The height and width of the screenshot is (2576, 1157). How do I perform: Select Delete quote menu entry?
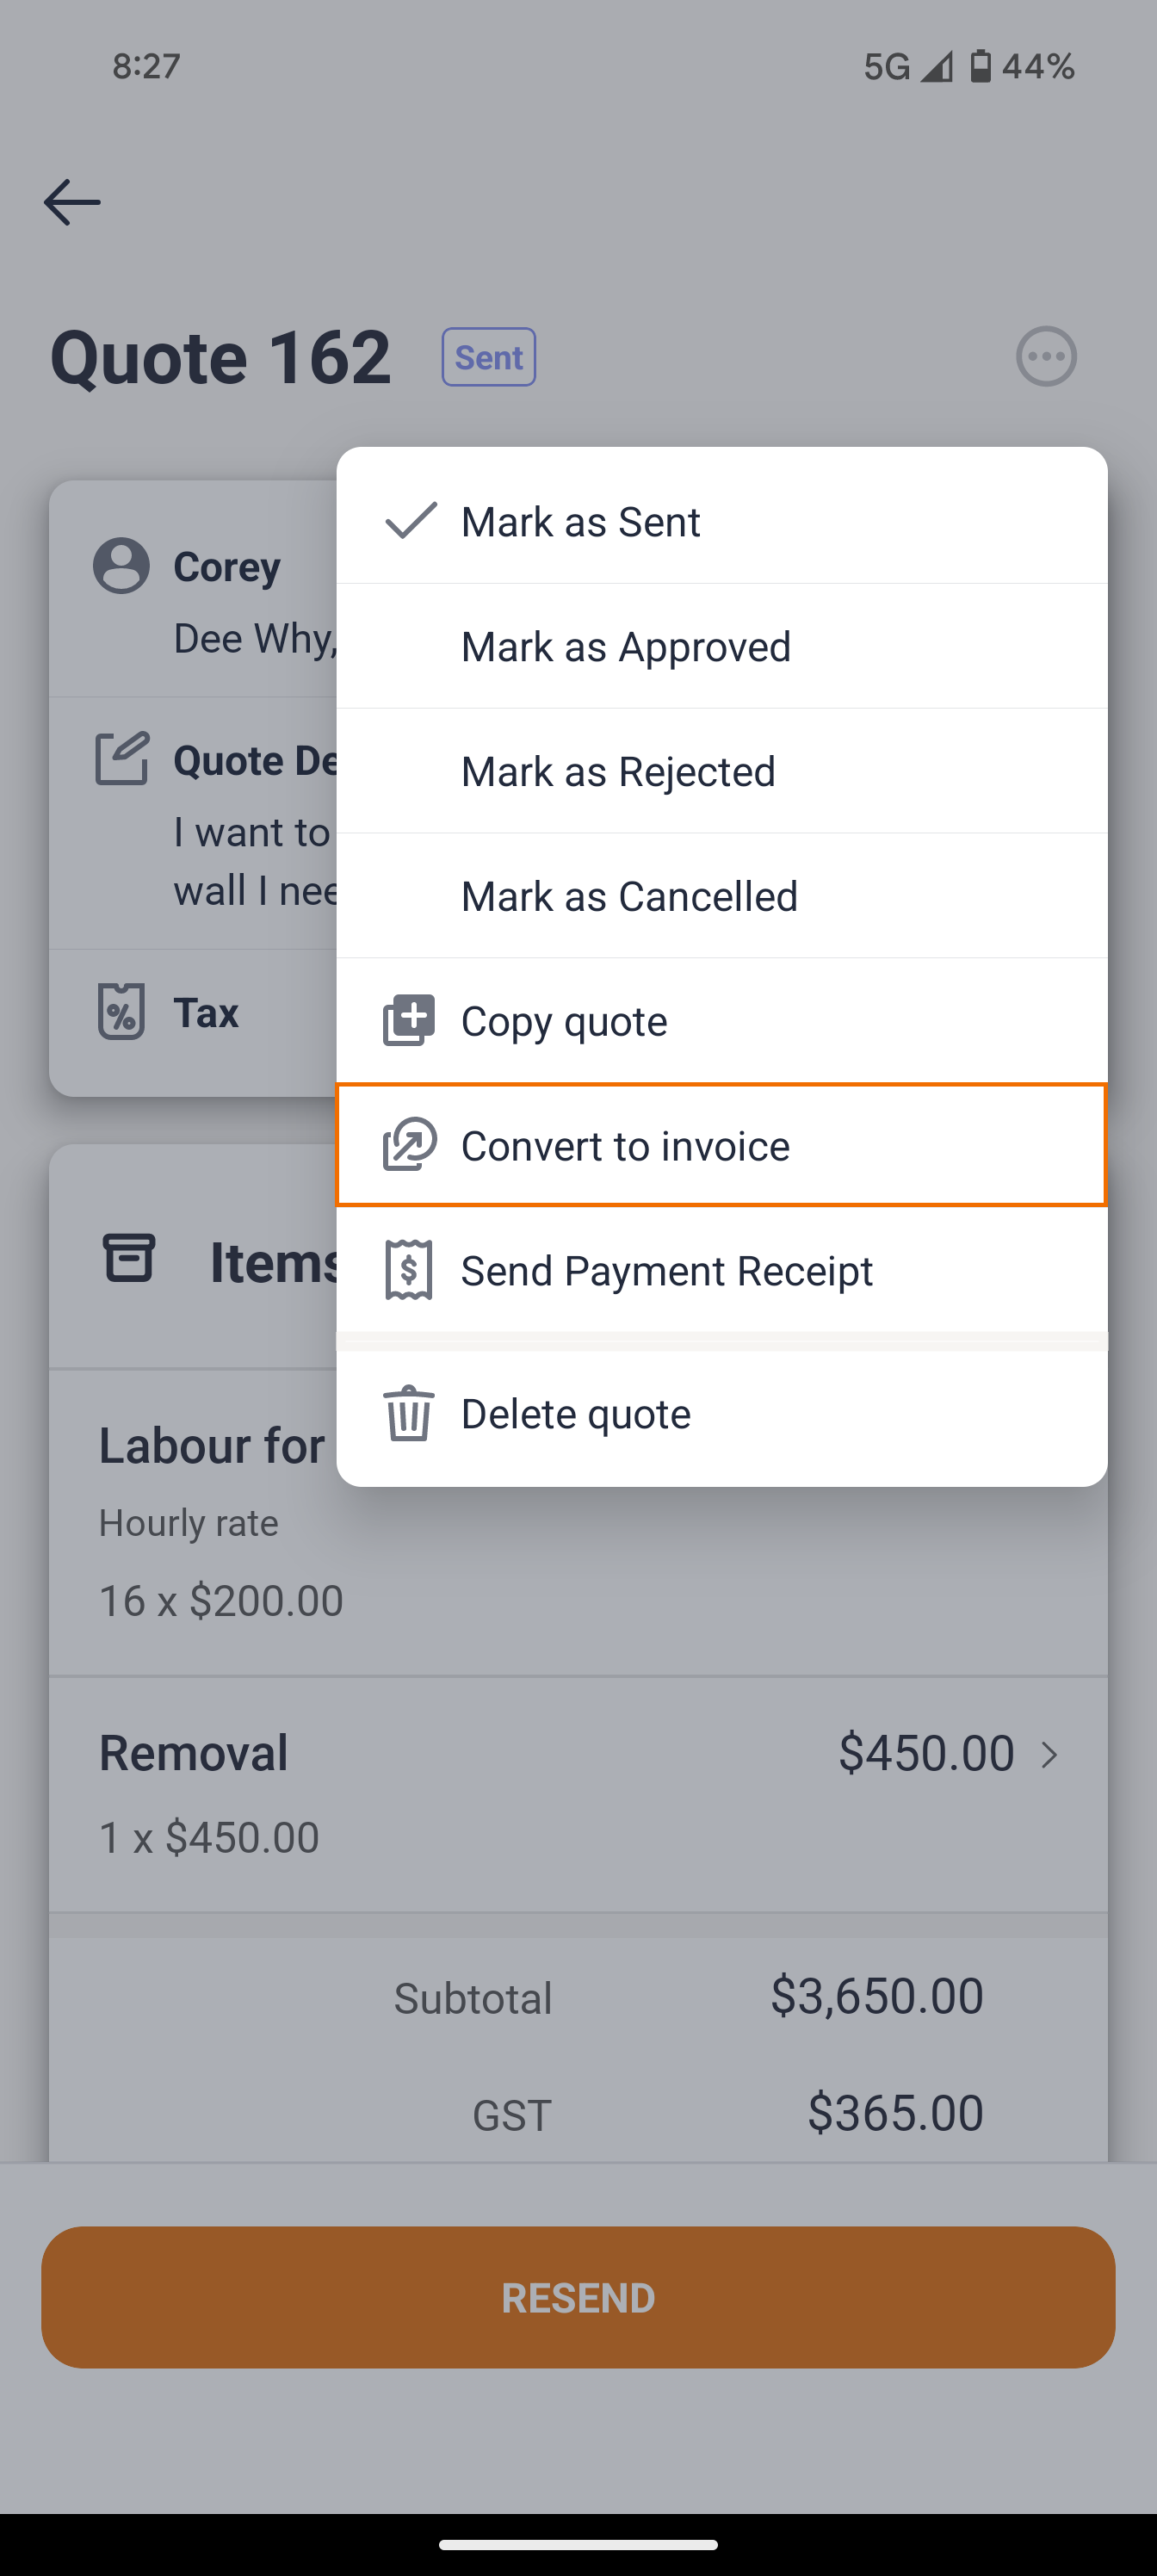pos(576,1413)
